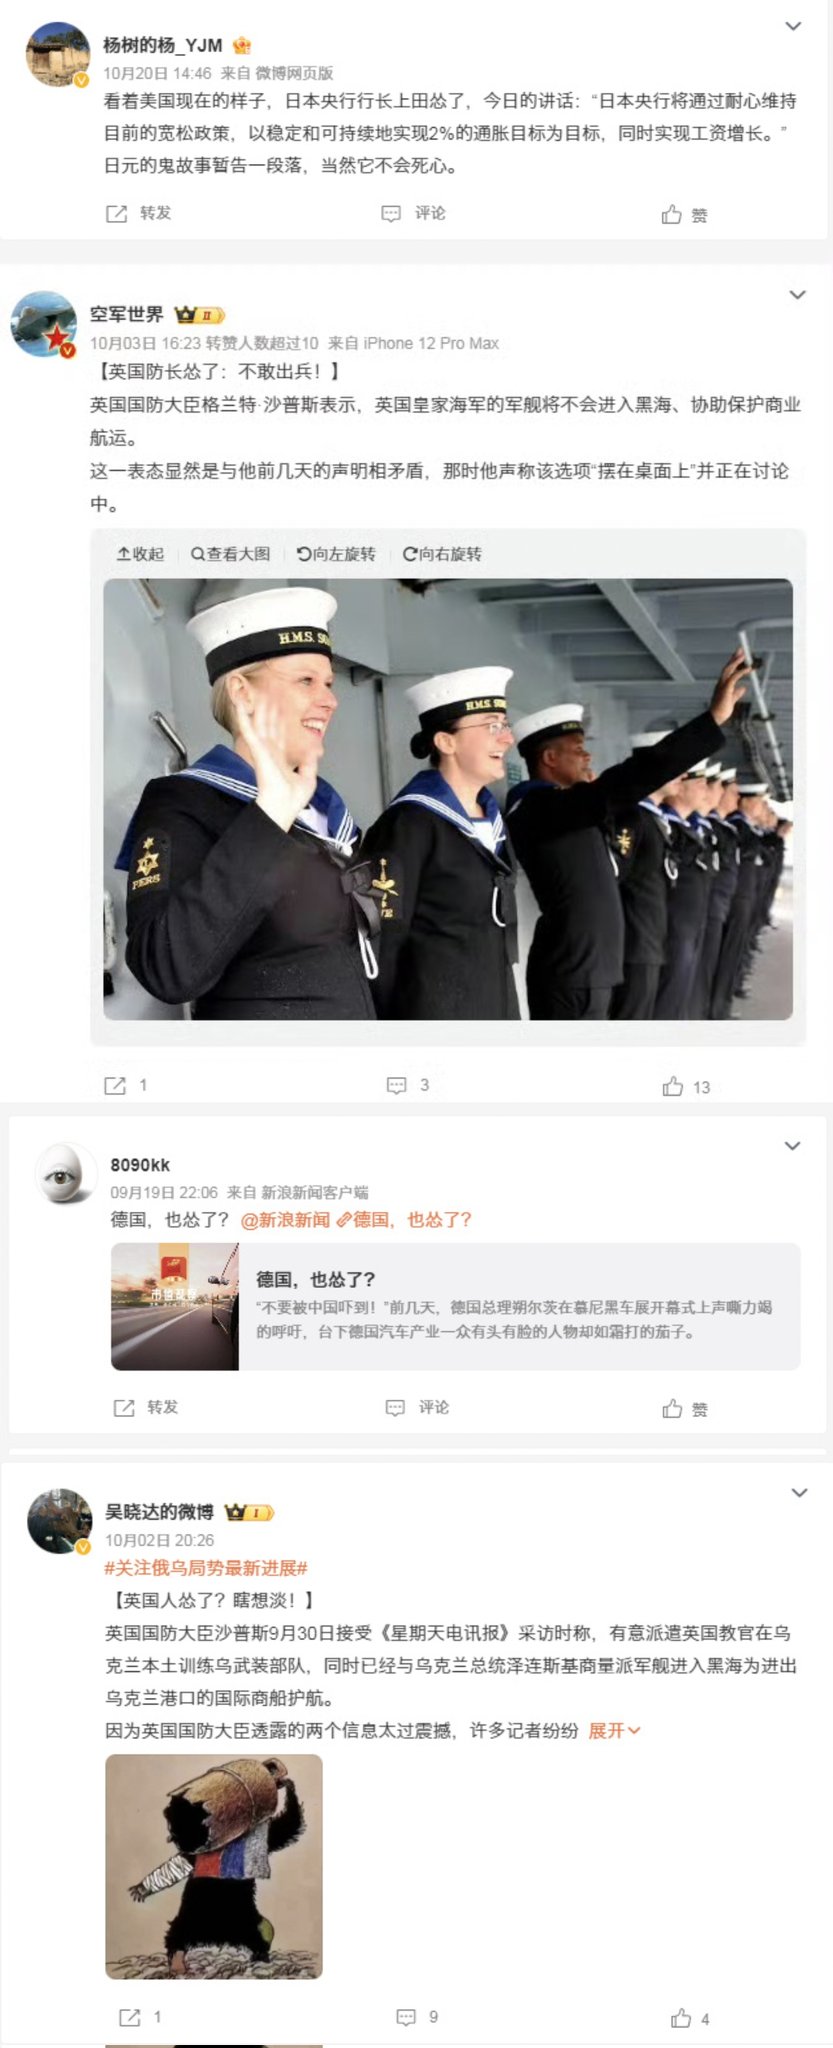Collapse image with 收起 button
Viewport: 833px width, 2048px height.
pos(140,554)
